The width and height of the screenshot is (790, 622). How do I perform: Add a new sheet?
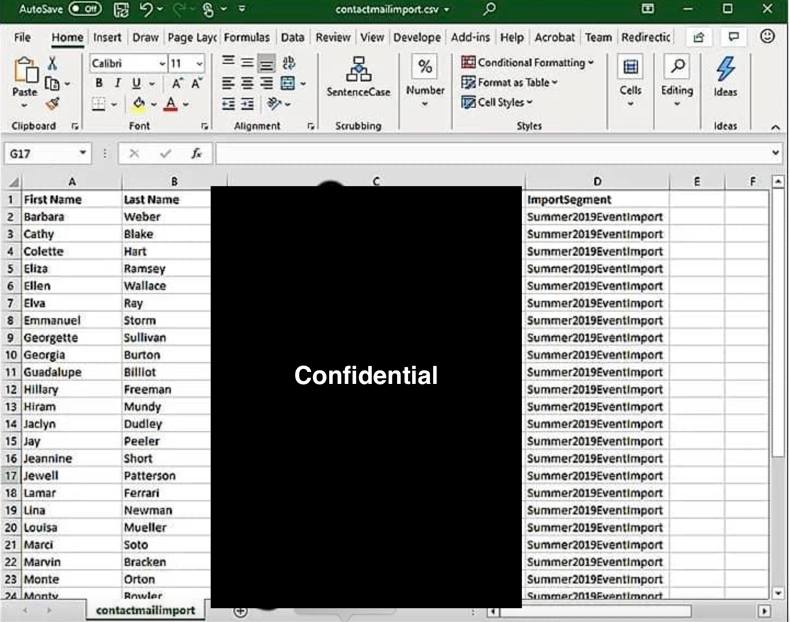tap(240, 611)
